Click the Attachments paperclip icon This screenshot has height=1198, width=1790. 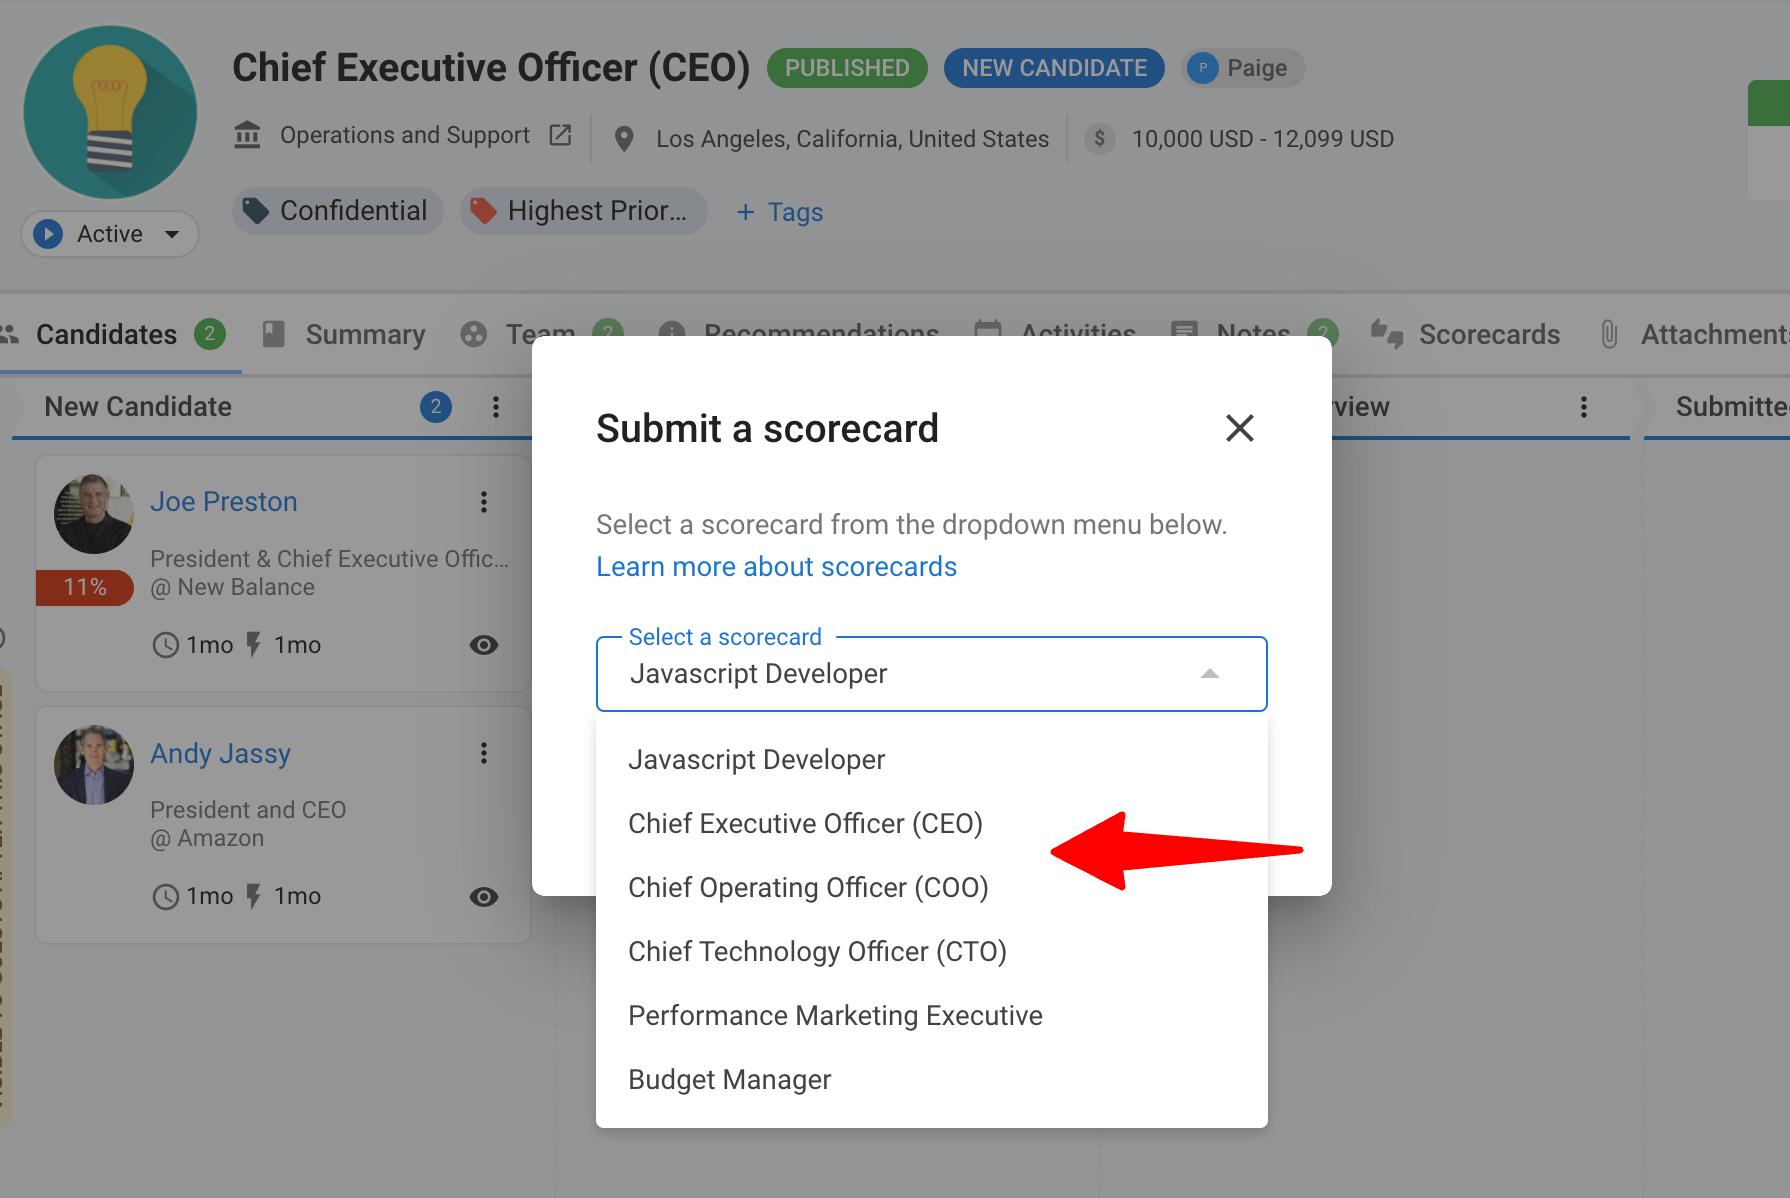click(x=1608, y=334)
